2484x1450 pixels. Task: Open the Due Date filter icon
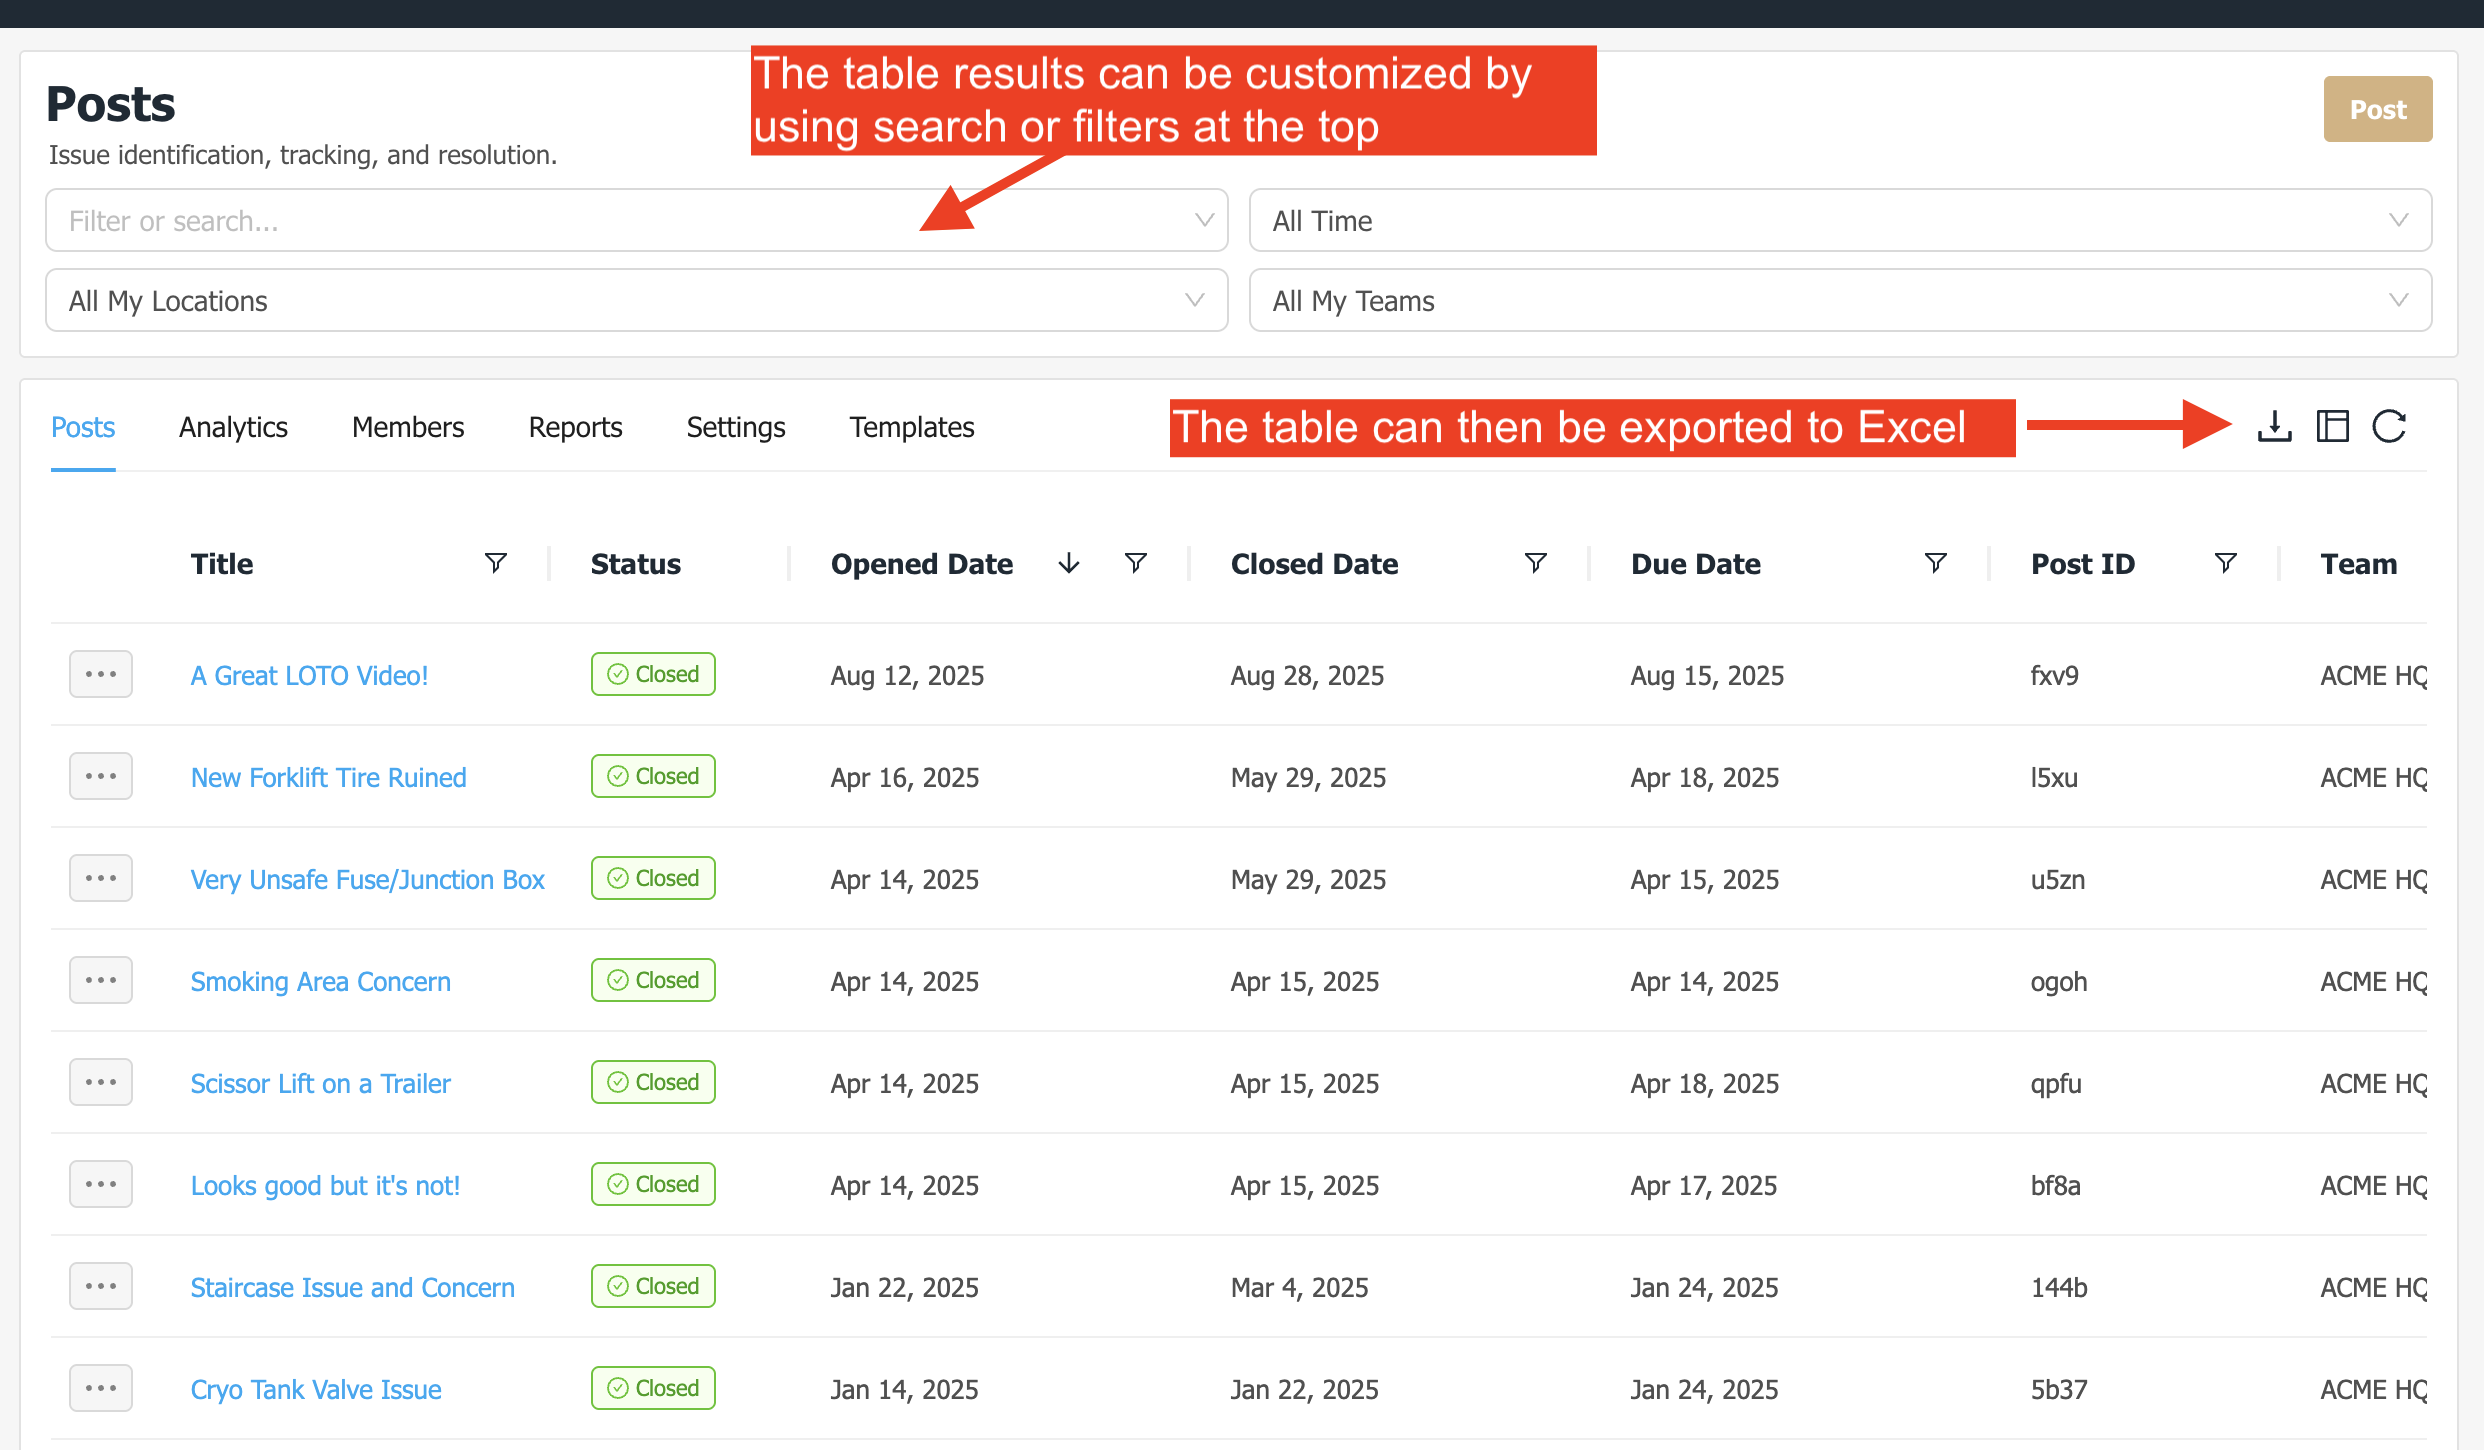(1935, 563)
